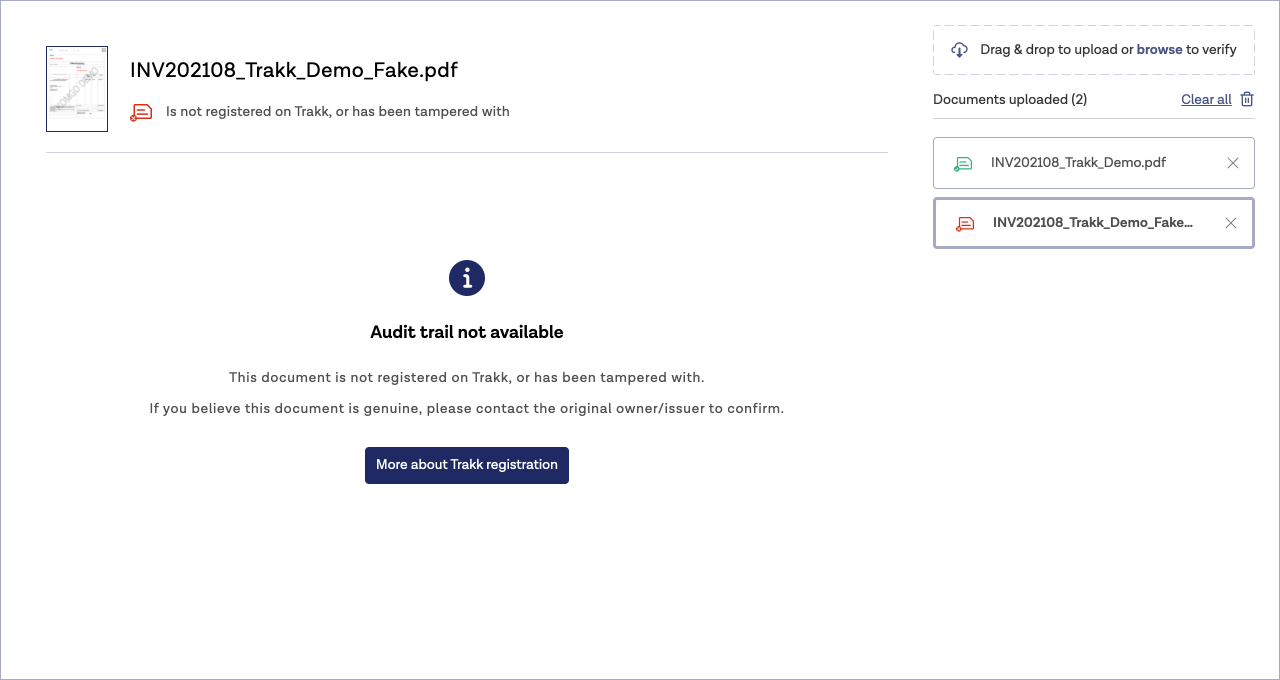Click the Audit trail not available heading
1280x680 pixels.
pyautogui.click(x=467, y=332)
